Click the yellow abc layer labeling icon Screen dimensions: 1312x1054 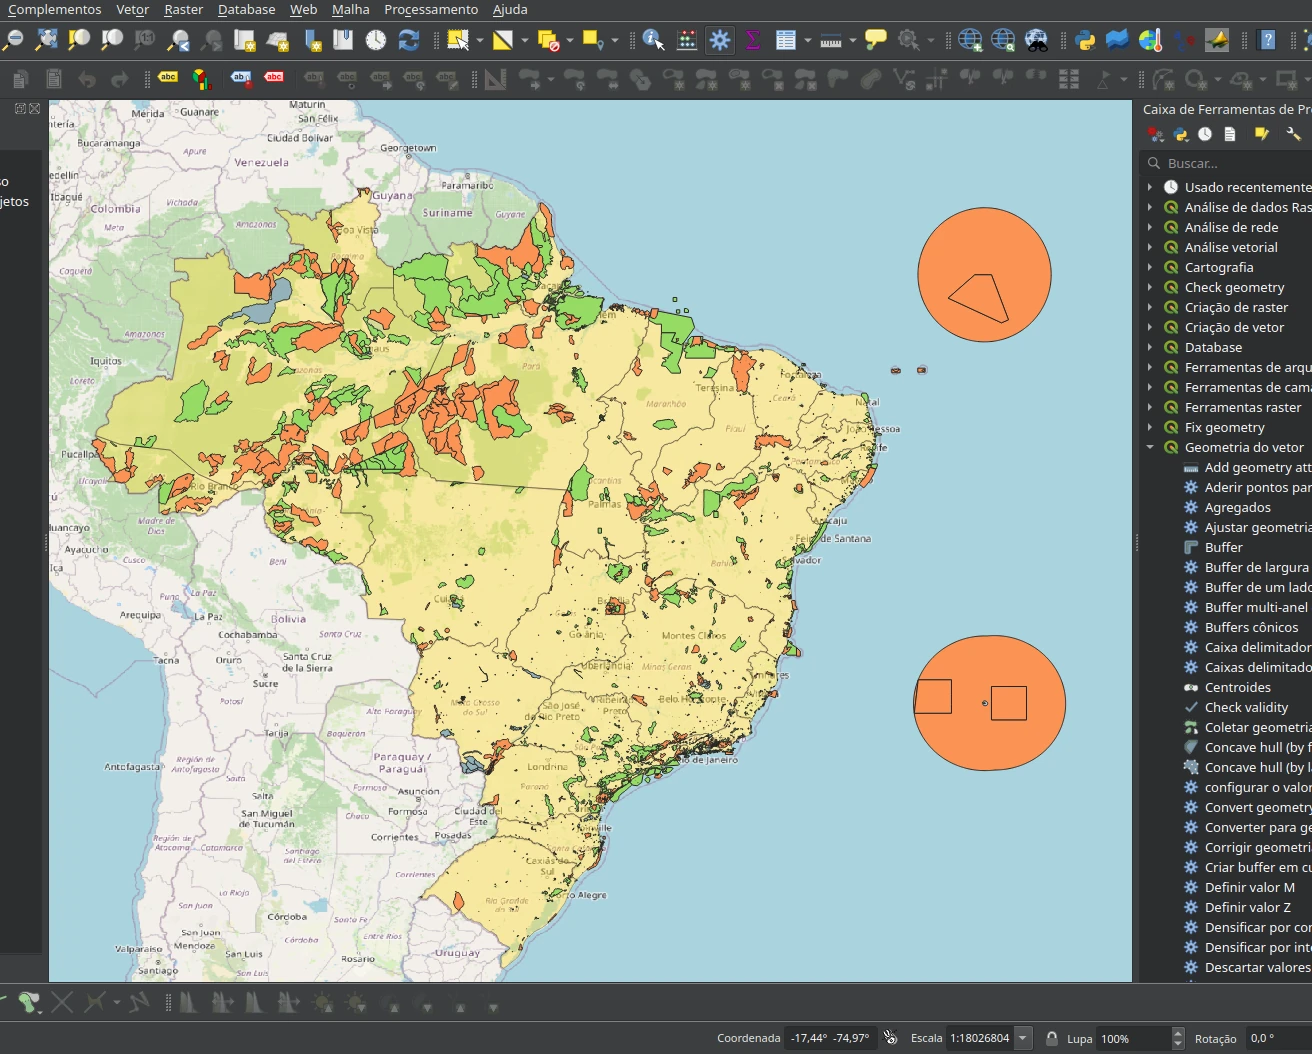coord(168,78)
